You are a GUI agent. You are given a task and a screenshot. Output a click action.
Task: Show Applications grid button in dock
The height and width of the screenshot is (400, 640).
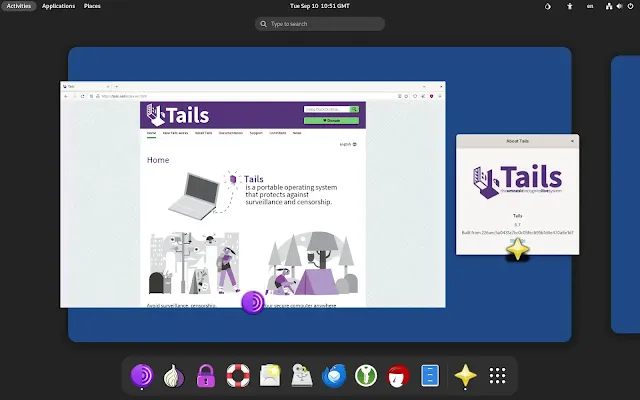click(497, 376)
